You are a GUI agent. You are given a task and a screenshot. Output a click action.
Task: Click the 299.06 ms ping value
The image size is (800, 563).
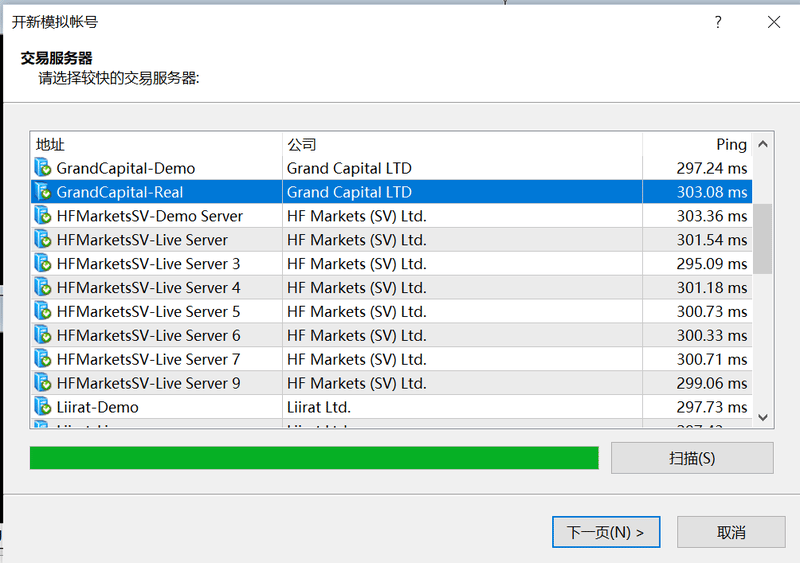(x=712, y=383)
